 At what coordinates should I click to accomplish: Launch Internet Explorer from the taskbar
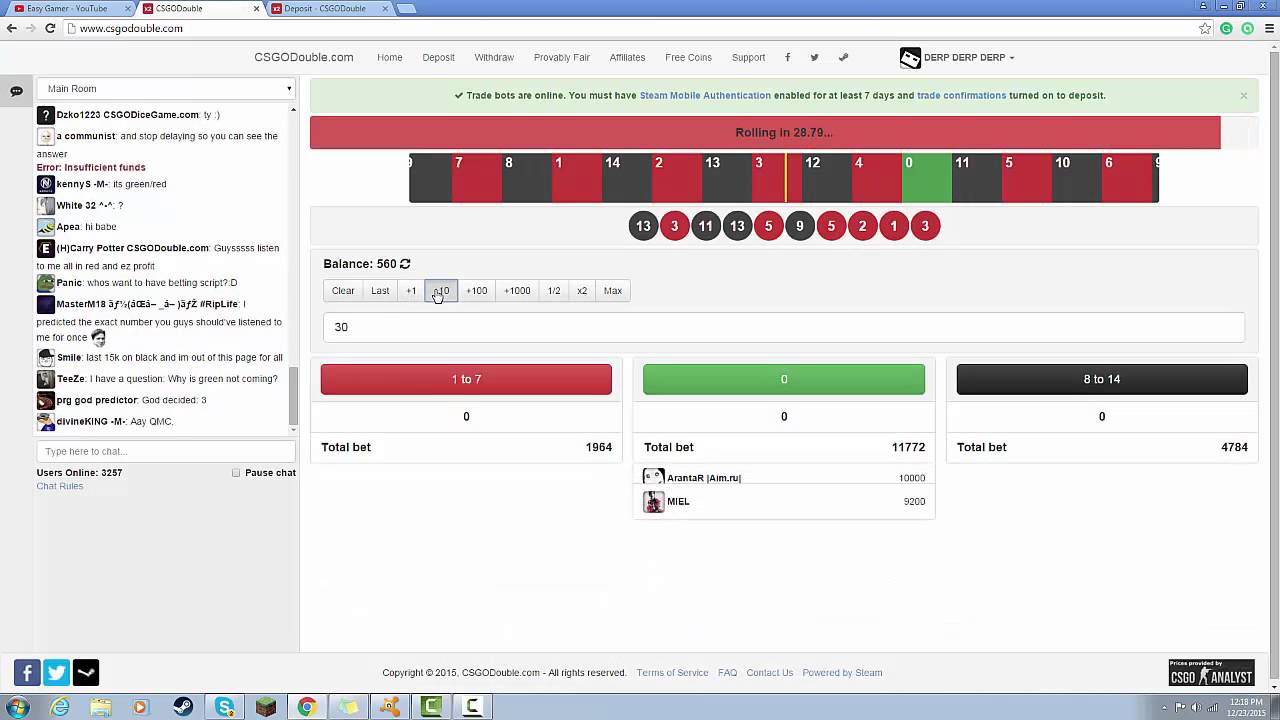(x=60, y=707)
